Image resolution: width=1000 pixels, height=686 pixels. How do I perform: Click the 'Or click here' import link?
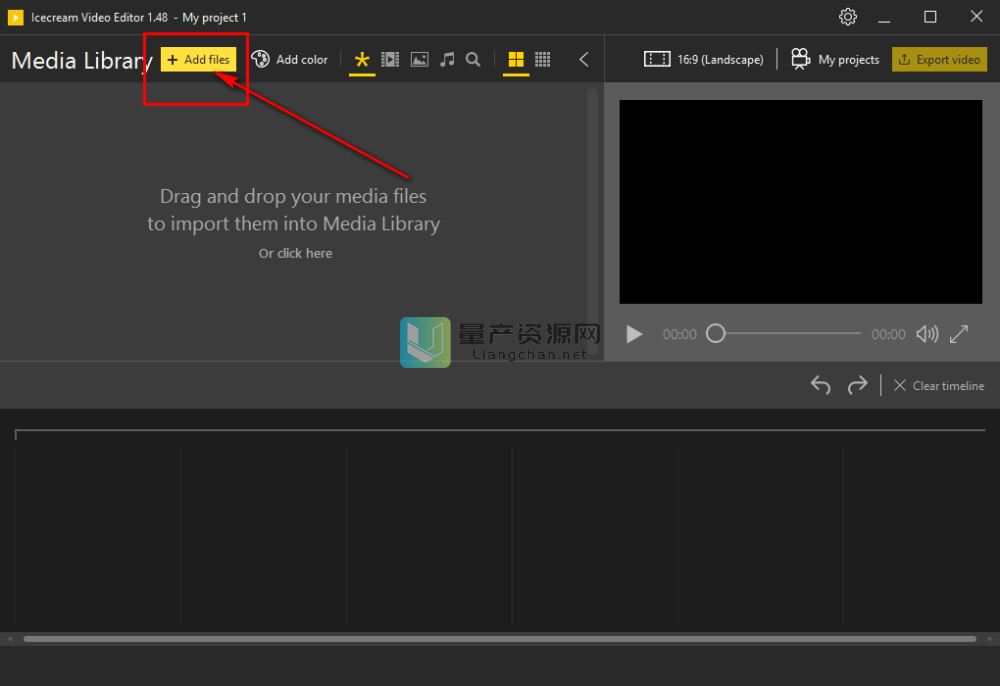tap(295, 253)
